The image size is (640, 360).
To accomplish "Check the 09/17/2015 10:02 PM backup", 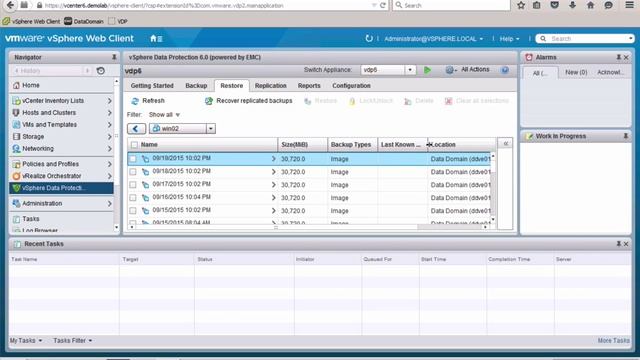I will (133, 185).
